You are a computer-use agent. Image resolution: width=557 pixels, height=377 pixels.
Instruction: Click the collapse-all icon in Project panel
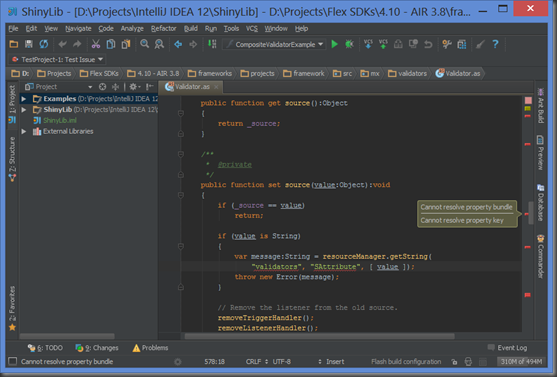tap(115, 87)
